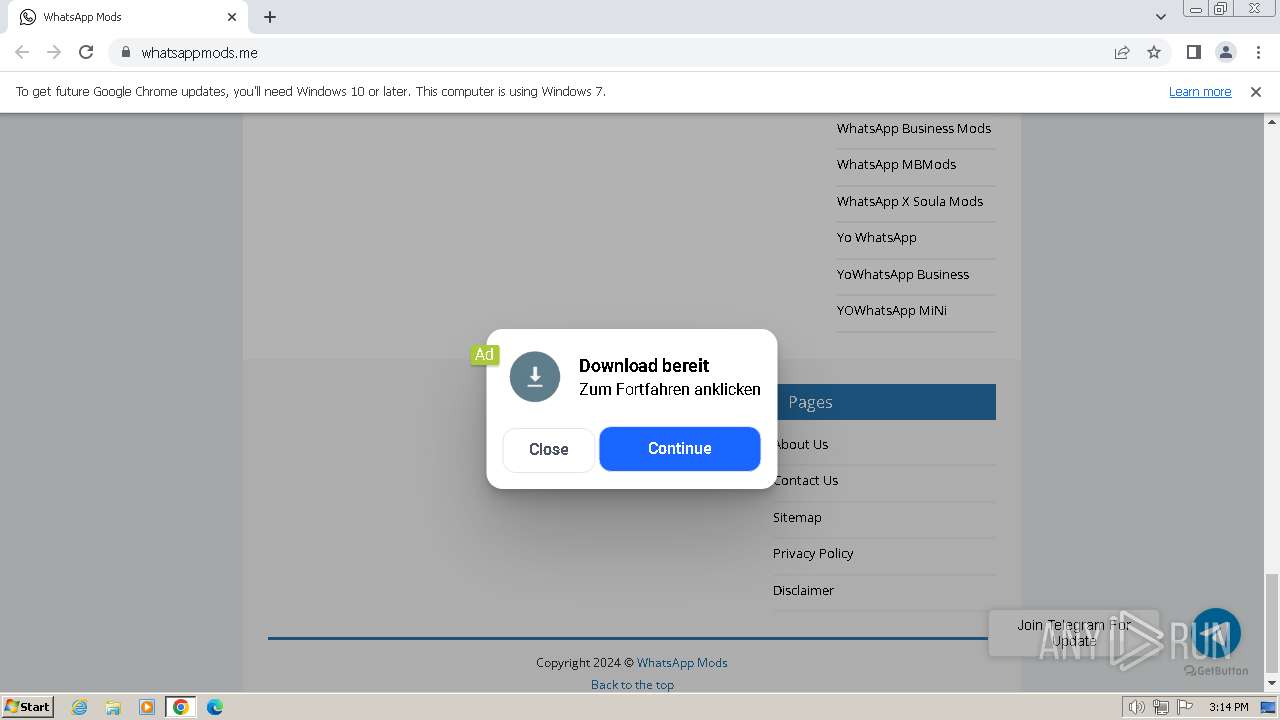Open the tab search dropdown
The width and height of the screenshot is (1280, 720).
(1160, 17)
